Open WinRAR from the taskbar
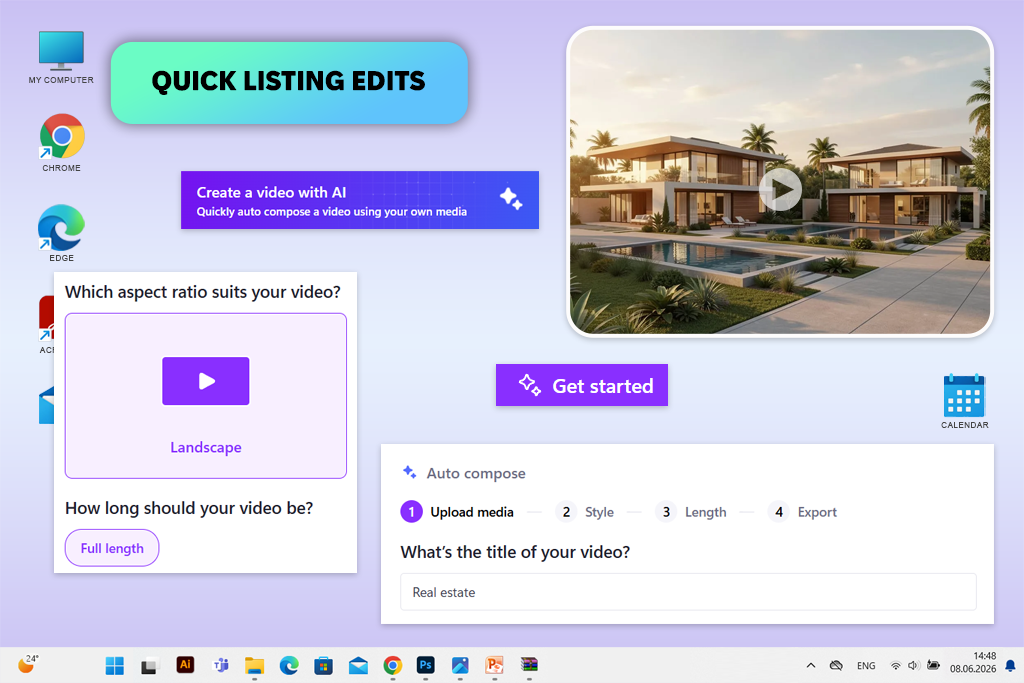The image size is (1024, 683). pyautogui.click(x=529, y=665)
